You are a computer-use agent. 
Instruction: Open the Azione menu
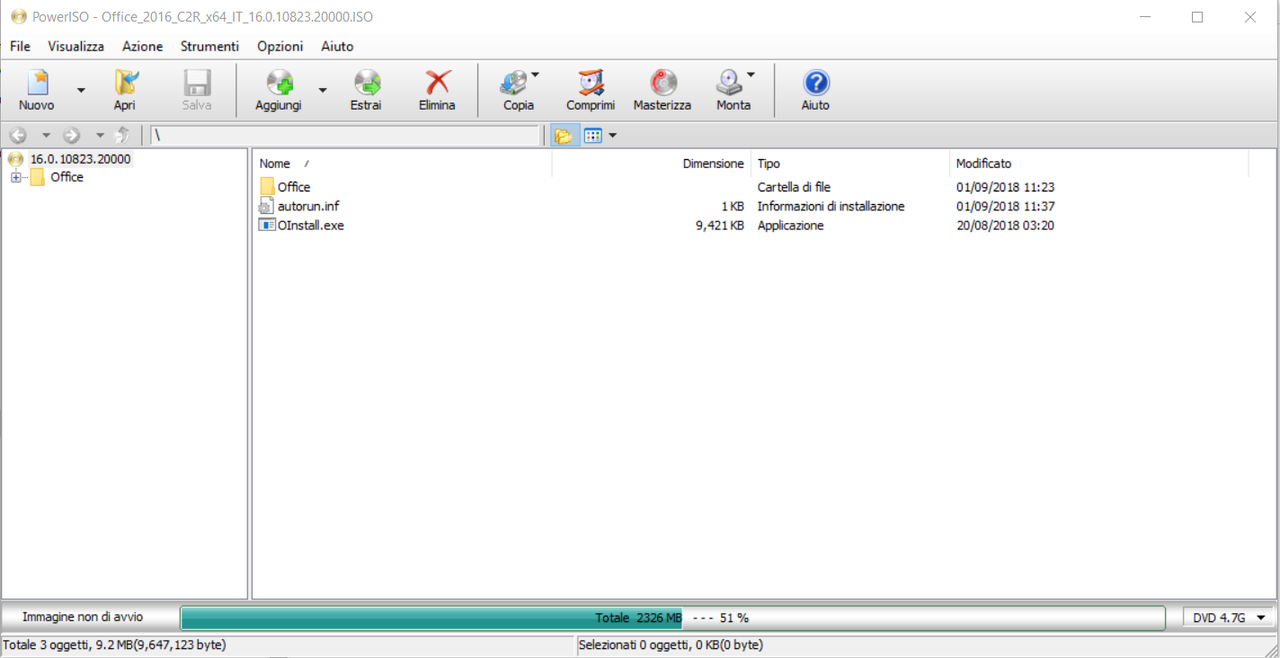[142, 46]
